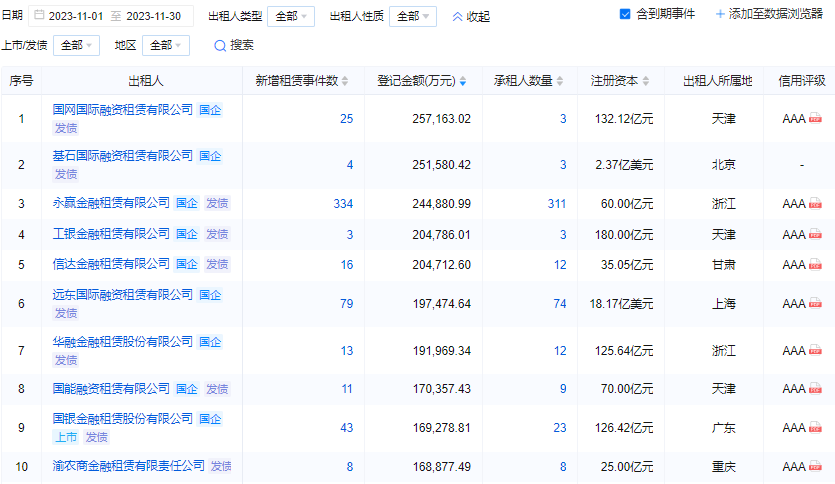The image size is (835, 484).
Task: Click the 出租人 column header
Action: coord(146,81)
